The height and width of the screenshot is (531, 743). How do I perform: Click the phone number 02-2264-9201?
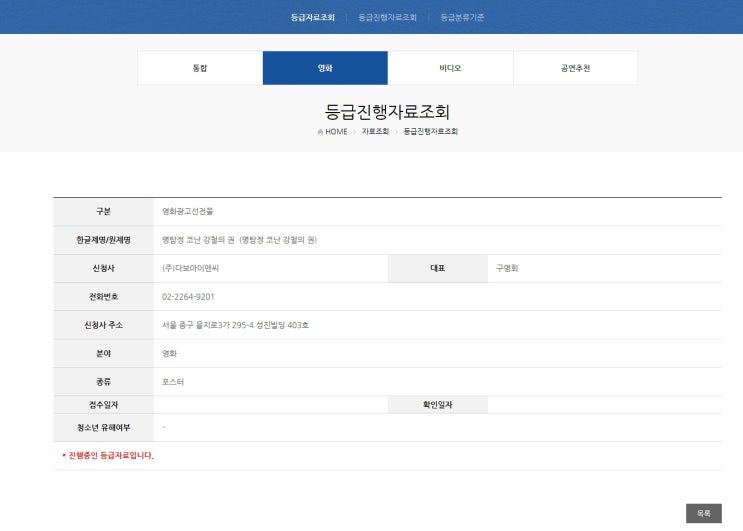(188, 297)
